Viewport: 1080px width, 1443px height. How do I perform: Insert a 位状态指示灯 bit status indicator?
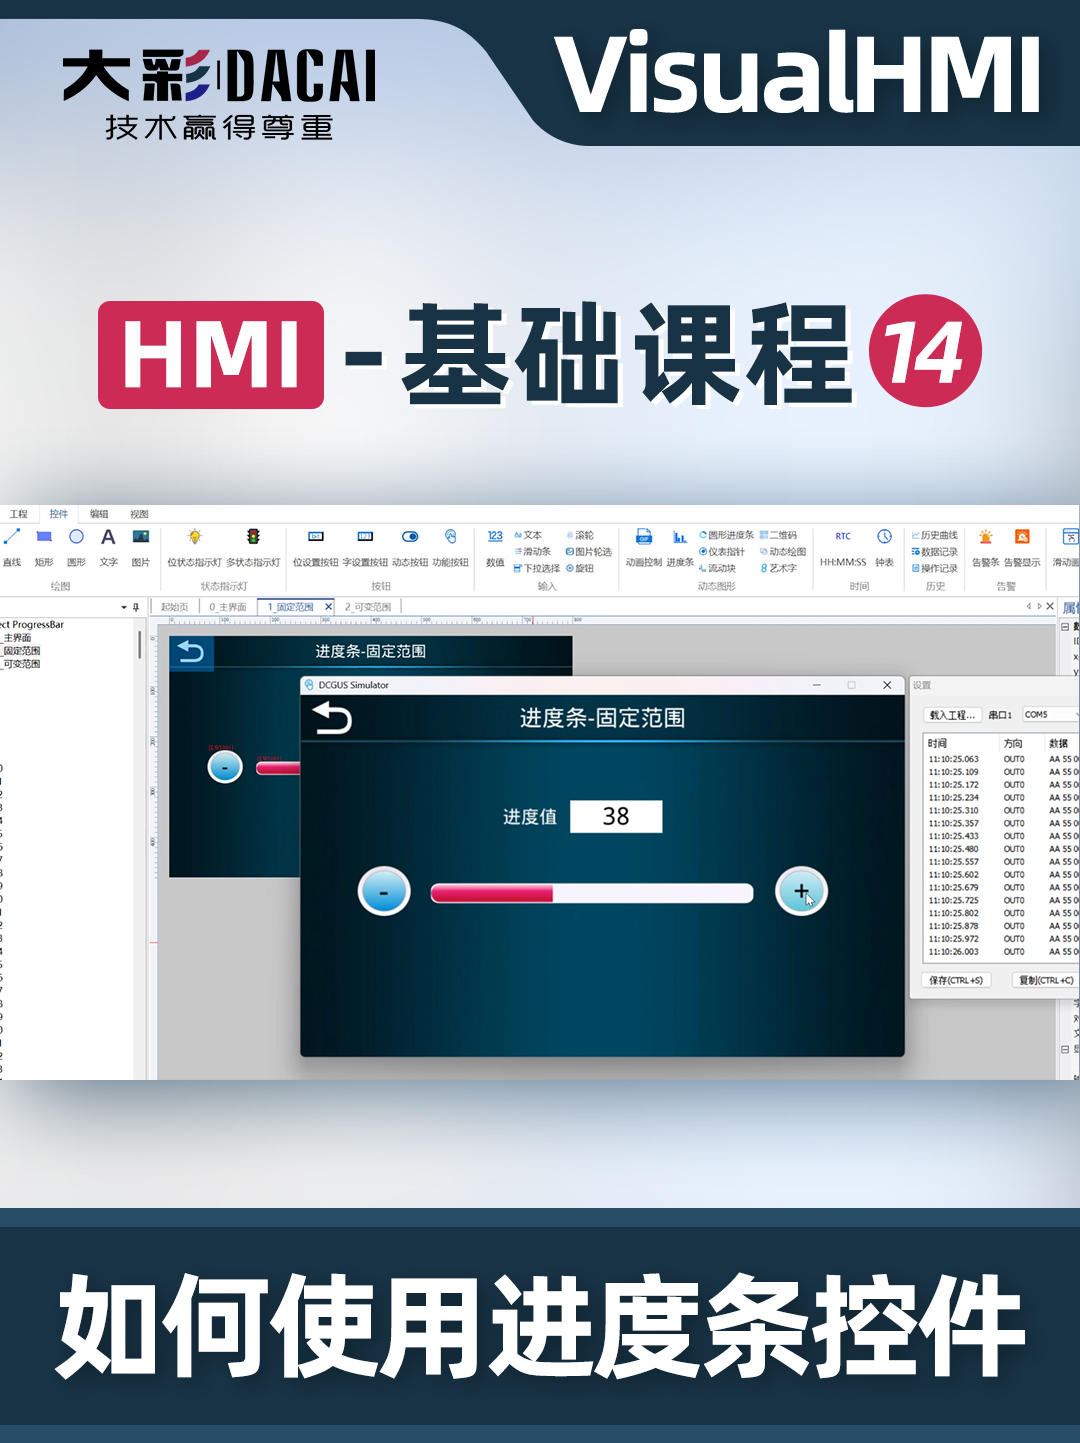[195, 547]
